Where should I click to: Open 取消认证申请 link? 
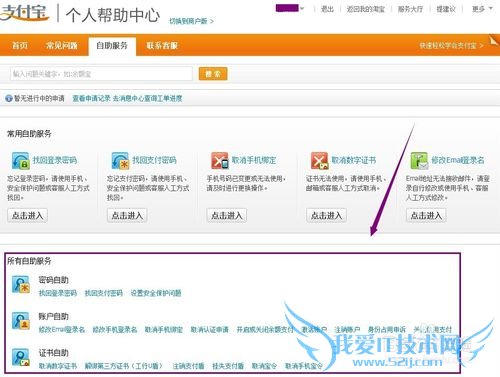(210, 330)
